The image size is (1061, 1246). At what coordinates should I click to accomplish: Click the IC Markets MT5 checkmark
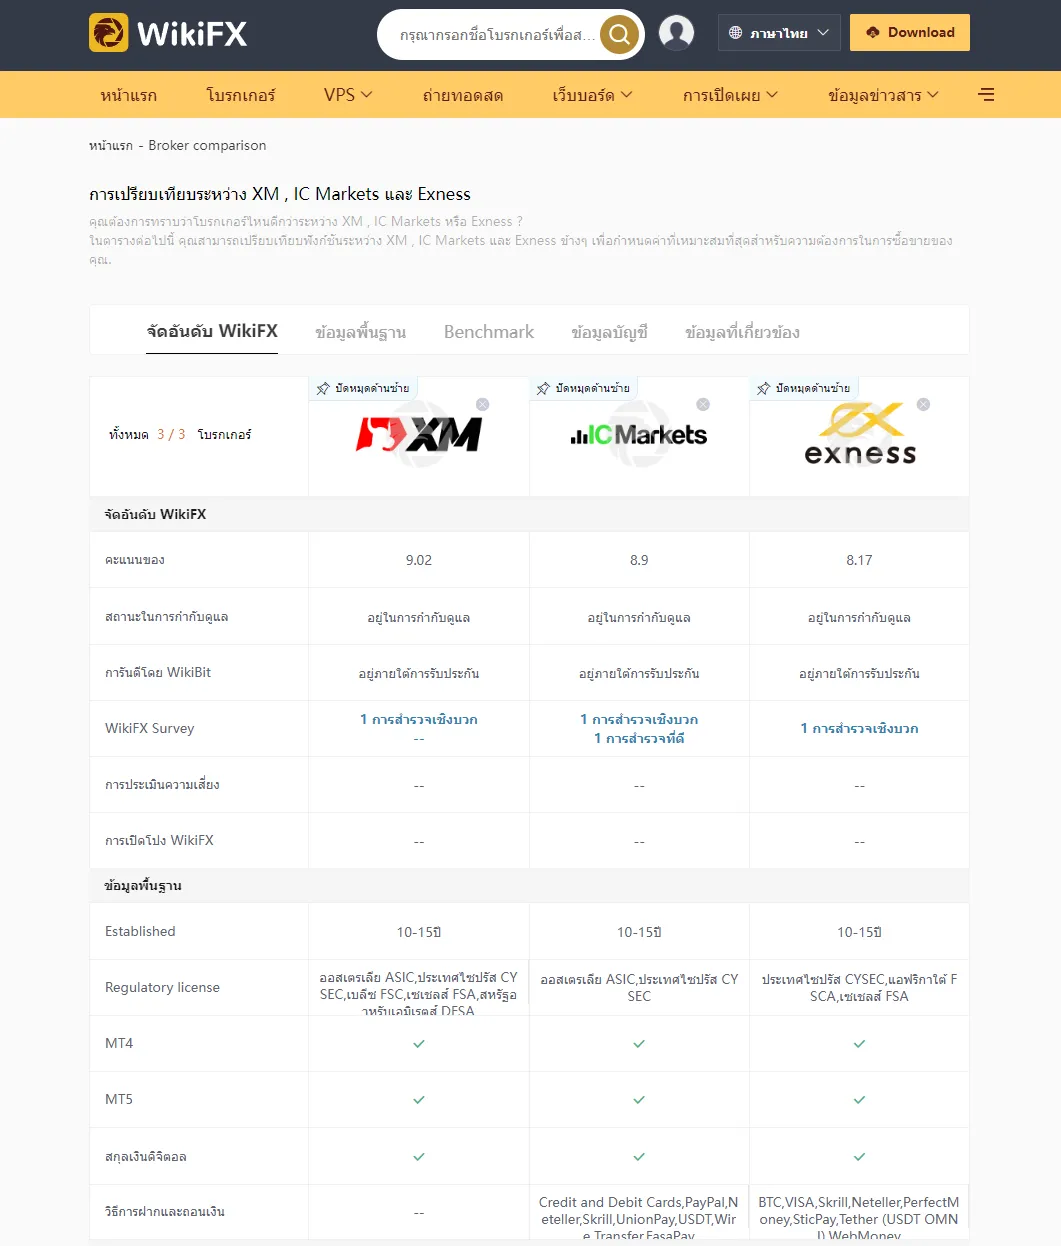639,1100
